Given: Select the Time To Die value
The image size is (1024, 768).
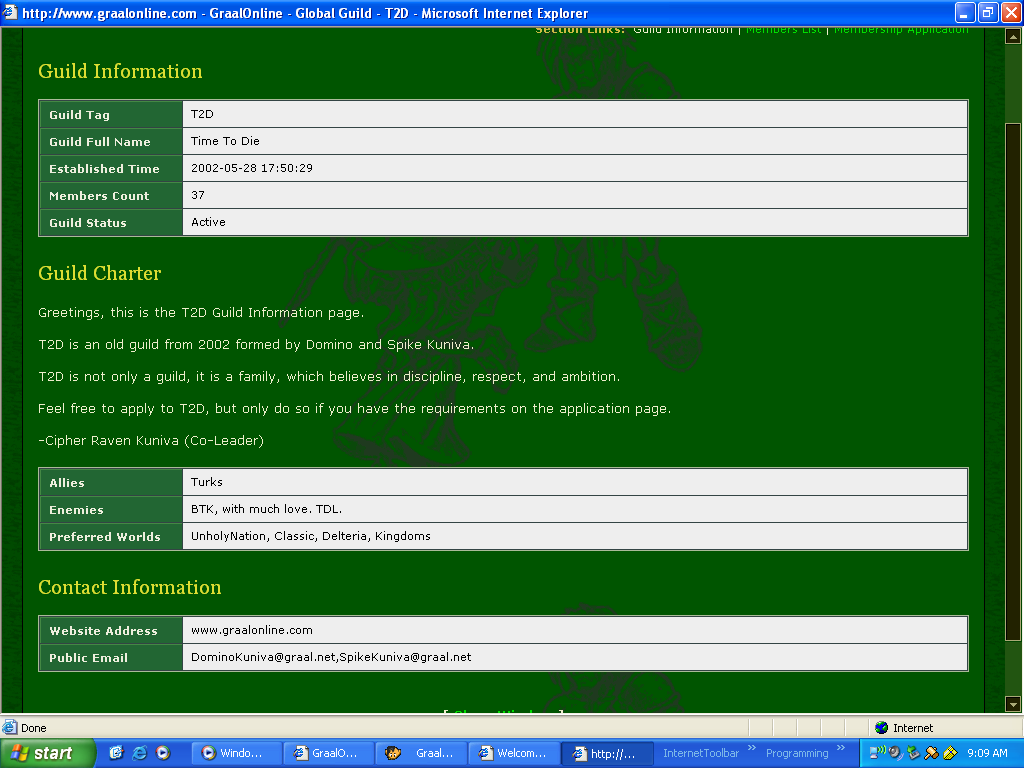Looking at the screenshot, I should click(225, 141).
